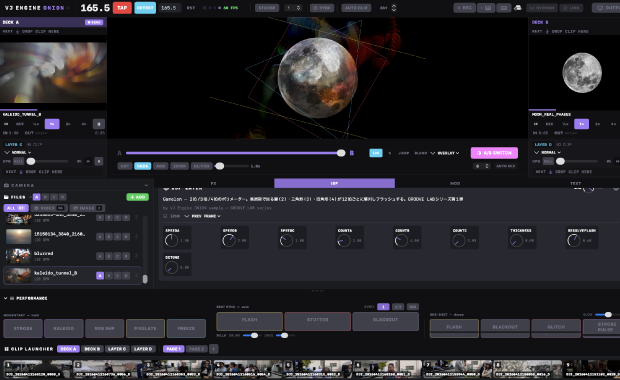Viewport: 620px width, 380px height.
Task: Select the VIDEO files filter tab
Action: coord(49,208)
